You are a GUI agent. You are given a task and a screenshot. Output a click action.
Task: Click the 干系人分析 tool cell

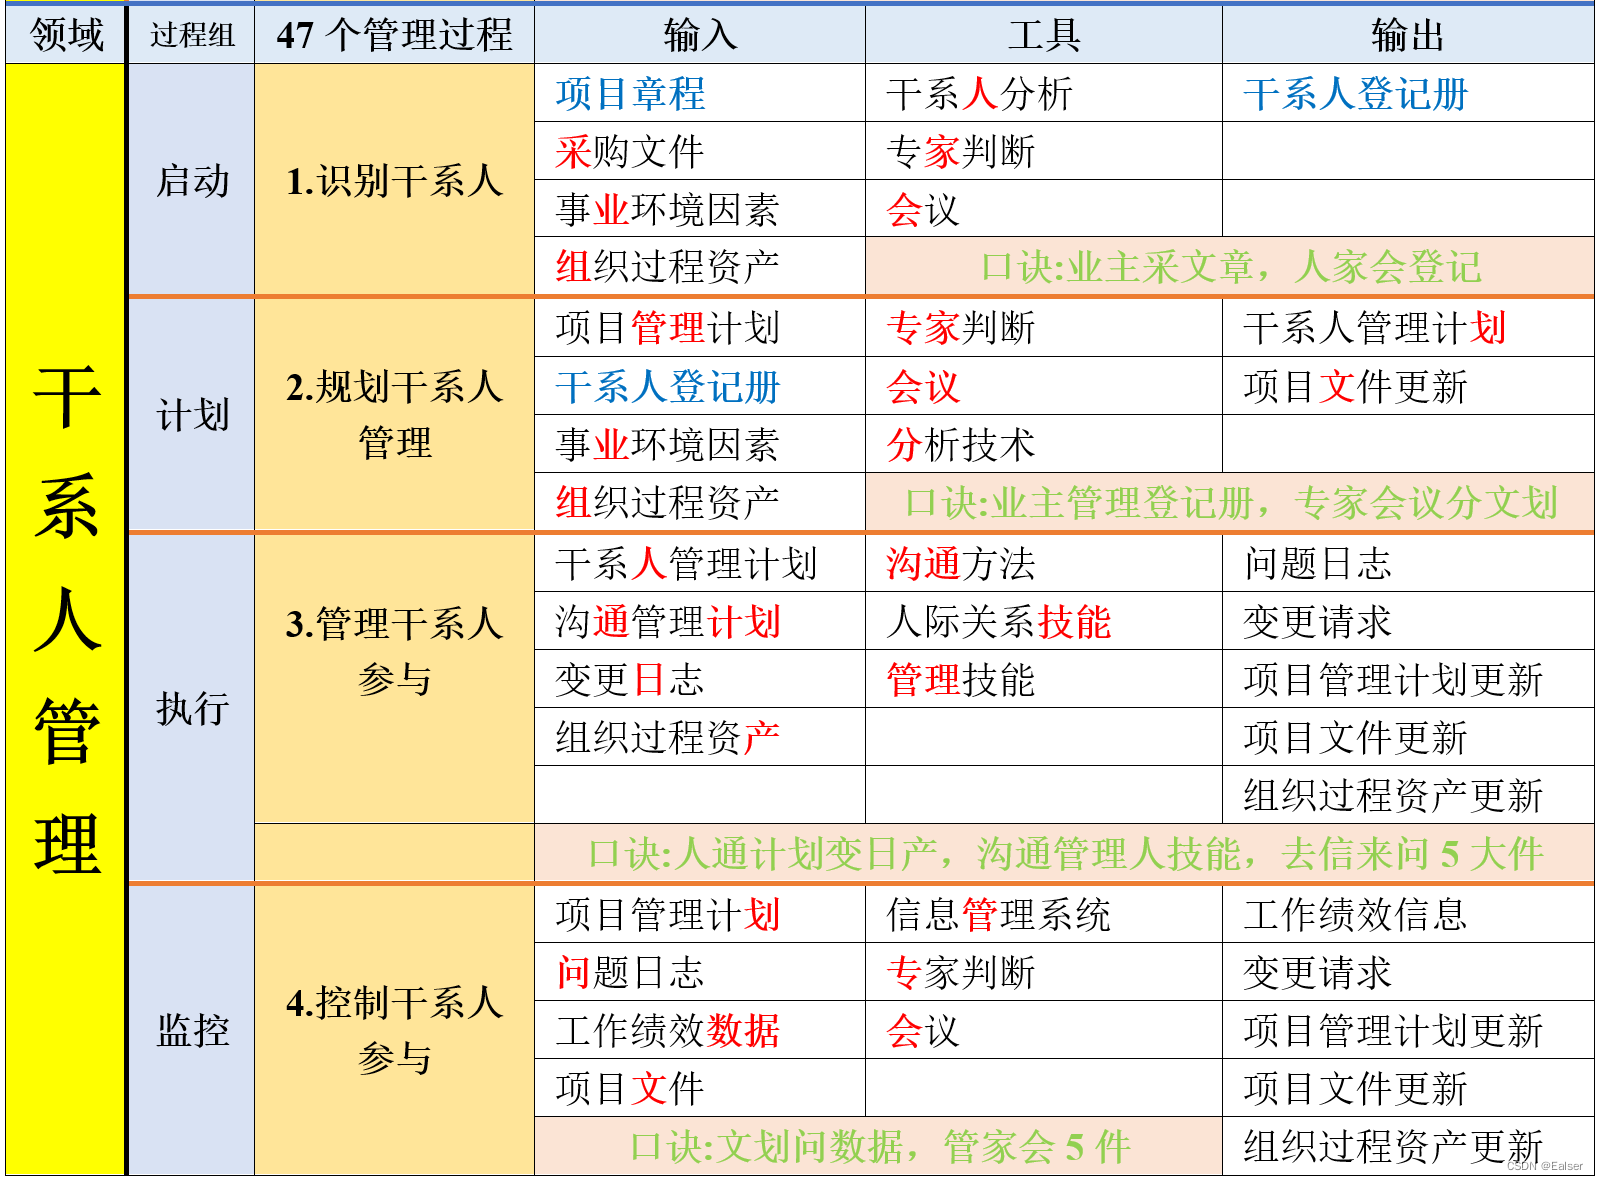1044,93
